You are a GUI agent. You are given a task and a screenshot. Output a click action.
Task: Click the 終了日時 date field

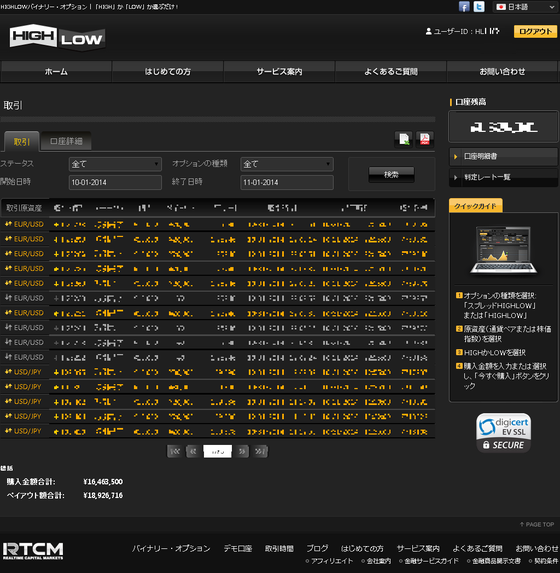pos(287,182)
